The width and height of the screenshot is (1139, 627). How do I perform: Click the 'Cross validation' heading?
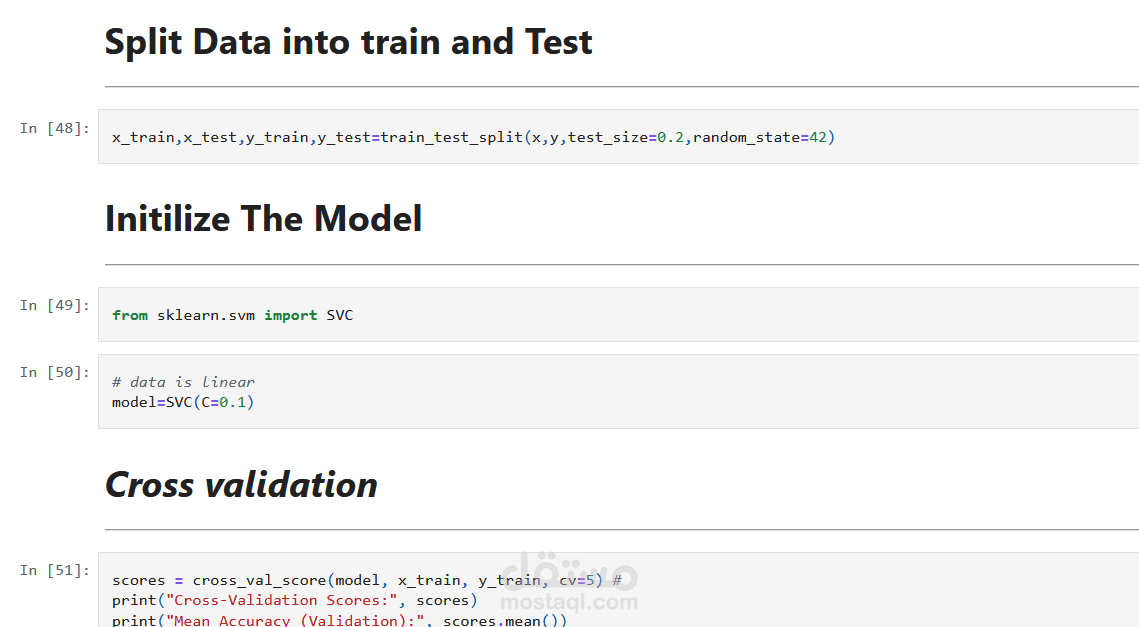point(241,485)
